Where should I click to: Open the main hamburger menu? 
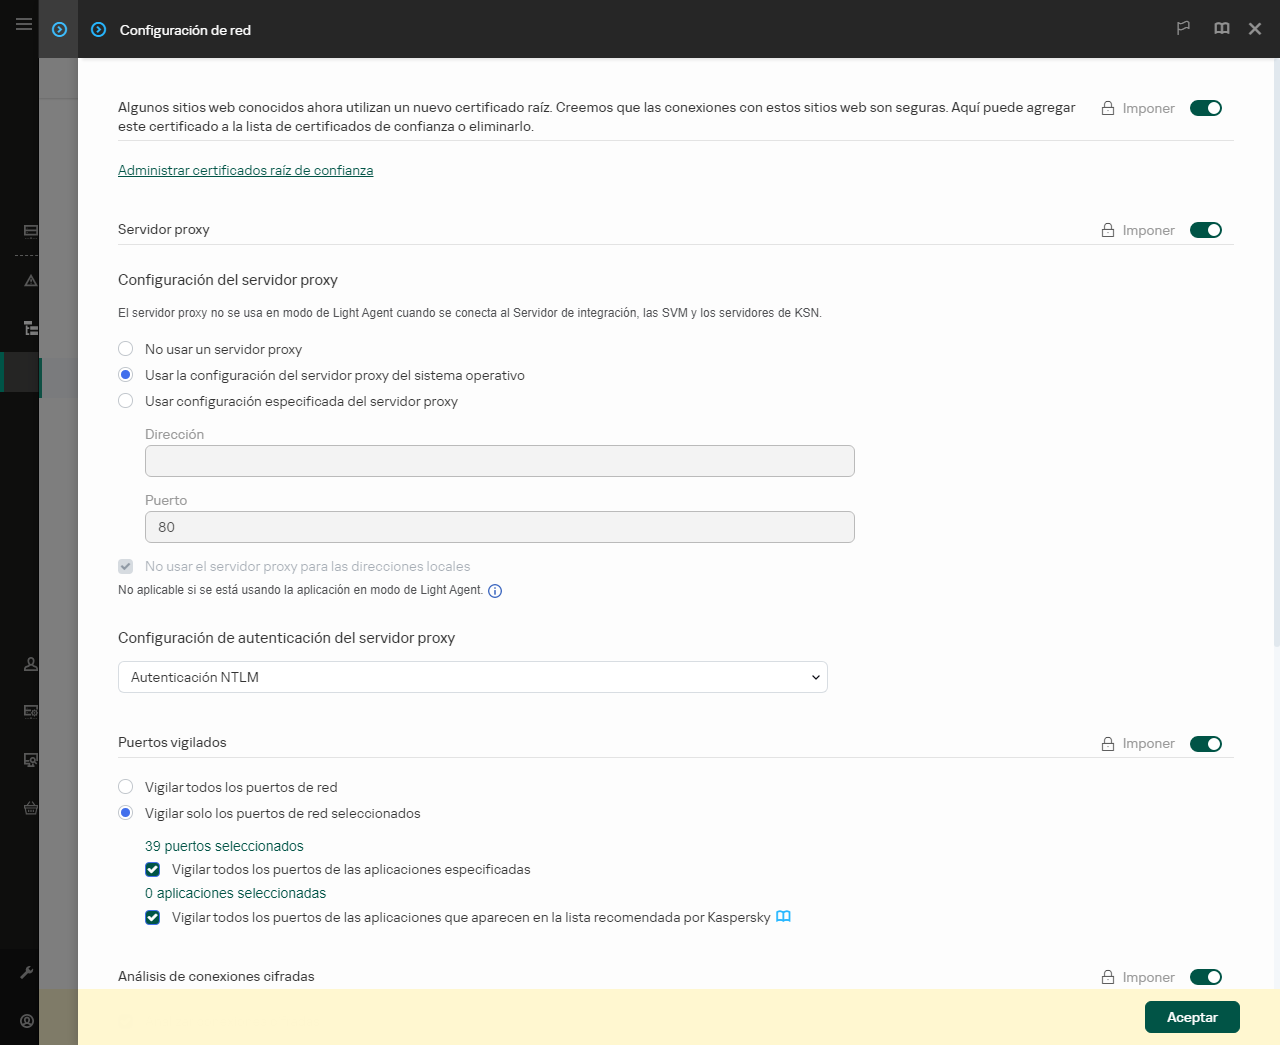click(x=23, y=24)
